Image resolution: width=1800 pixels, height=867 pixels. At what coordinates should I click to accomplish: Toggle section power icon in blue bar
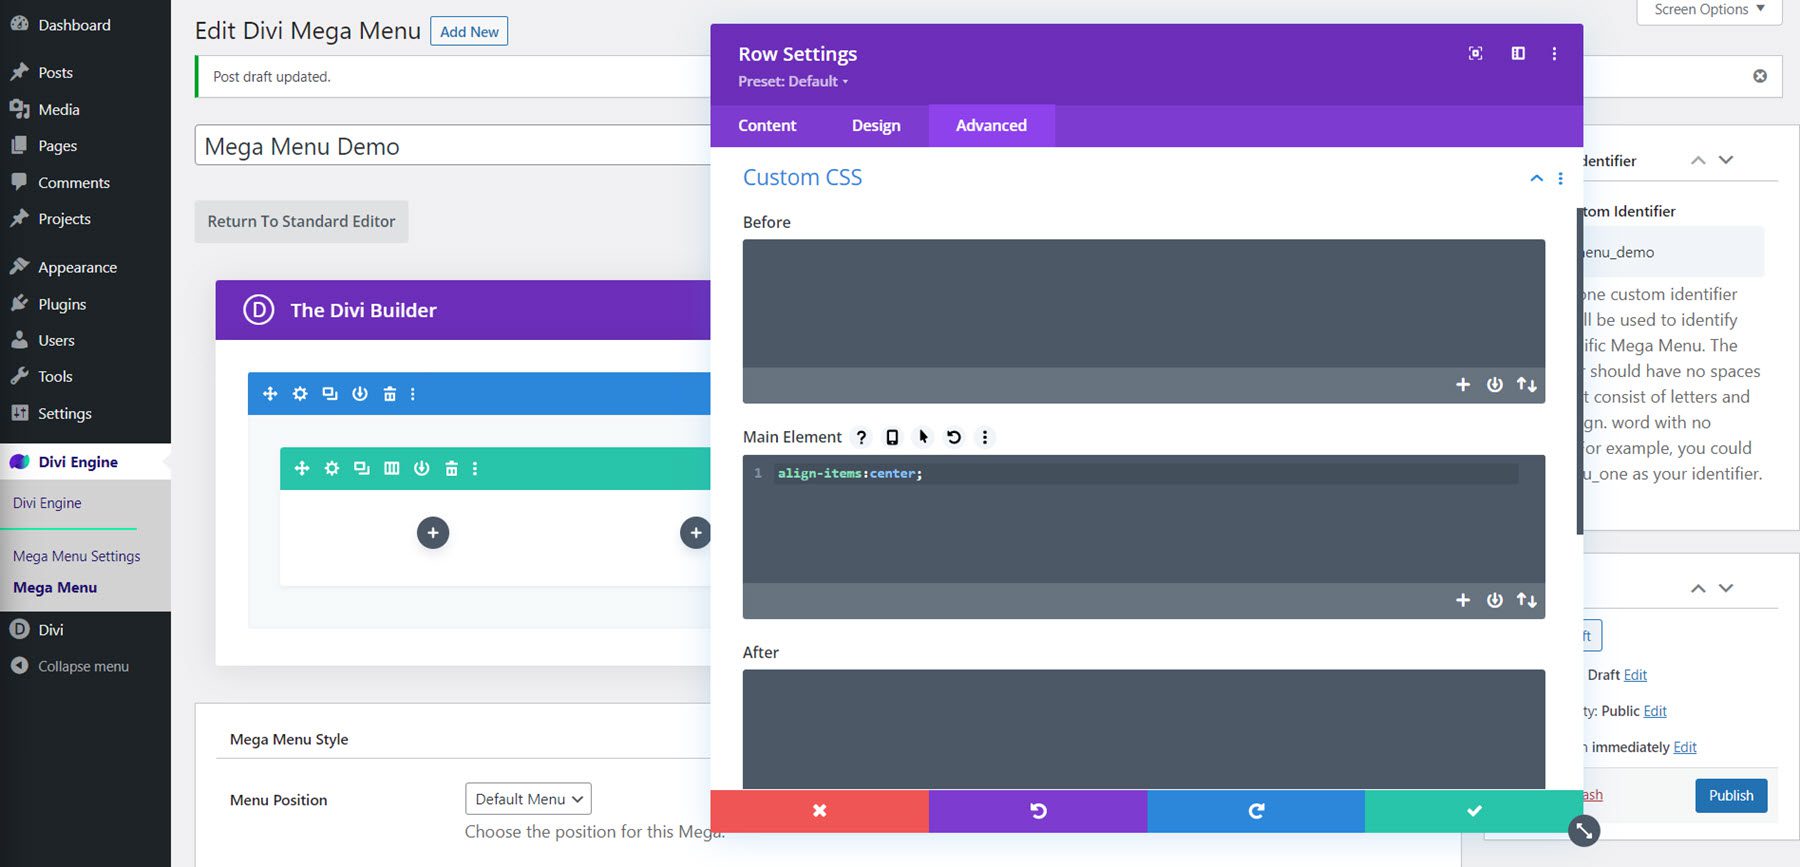pos(360,394)
